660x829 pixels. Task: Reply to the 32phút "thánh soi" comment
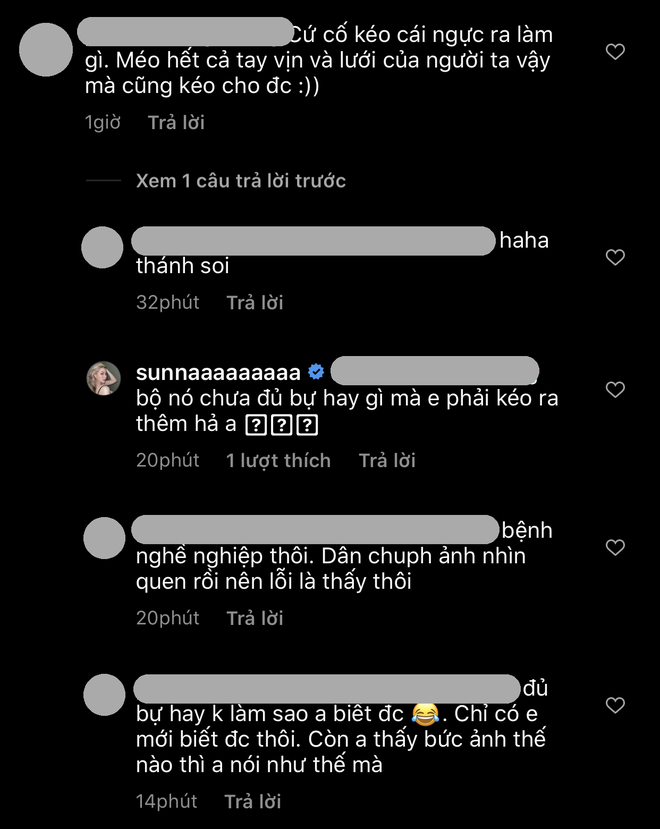pos(255,302)
